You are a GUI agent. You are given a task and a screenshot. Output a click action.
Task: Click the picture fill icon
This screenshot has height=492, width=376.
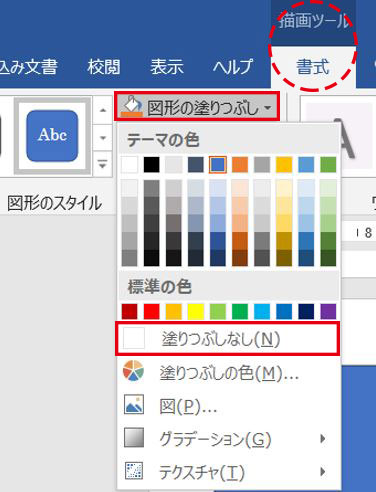134,404
